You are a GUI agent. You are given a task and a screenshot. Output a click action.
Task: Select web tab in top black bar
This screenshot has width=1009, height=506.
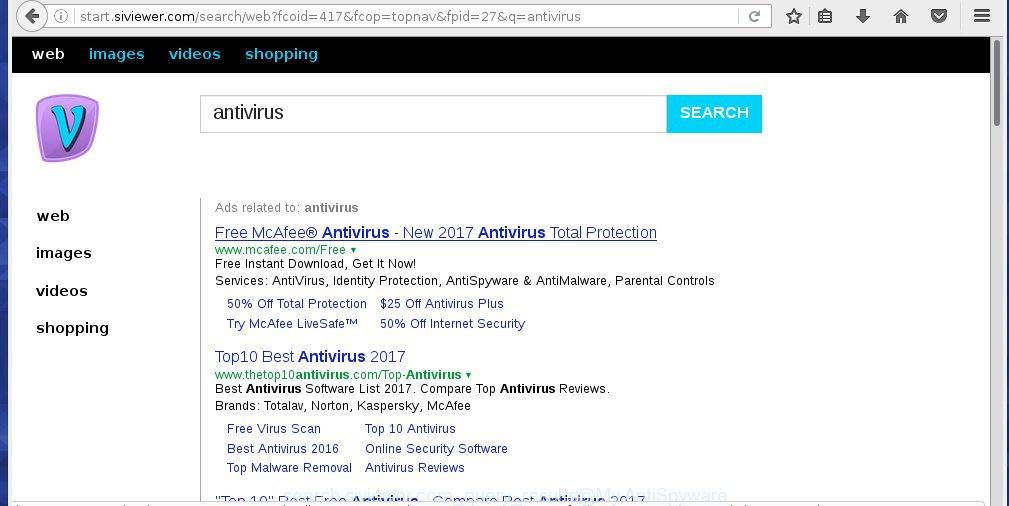click(48, 54)
